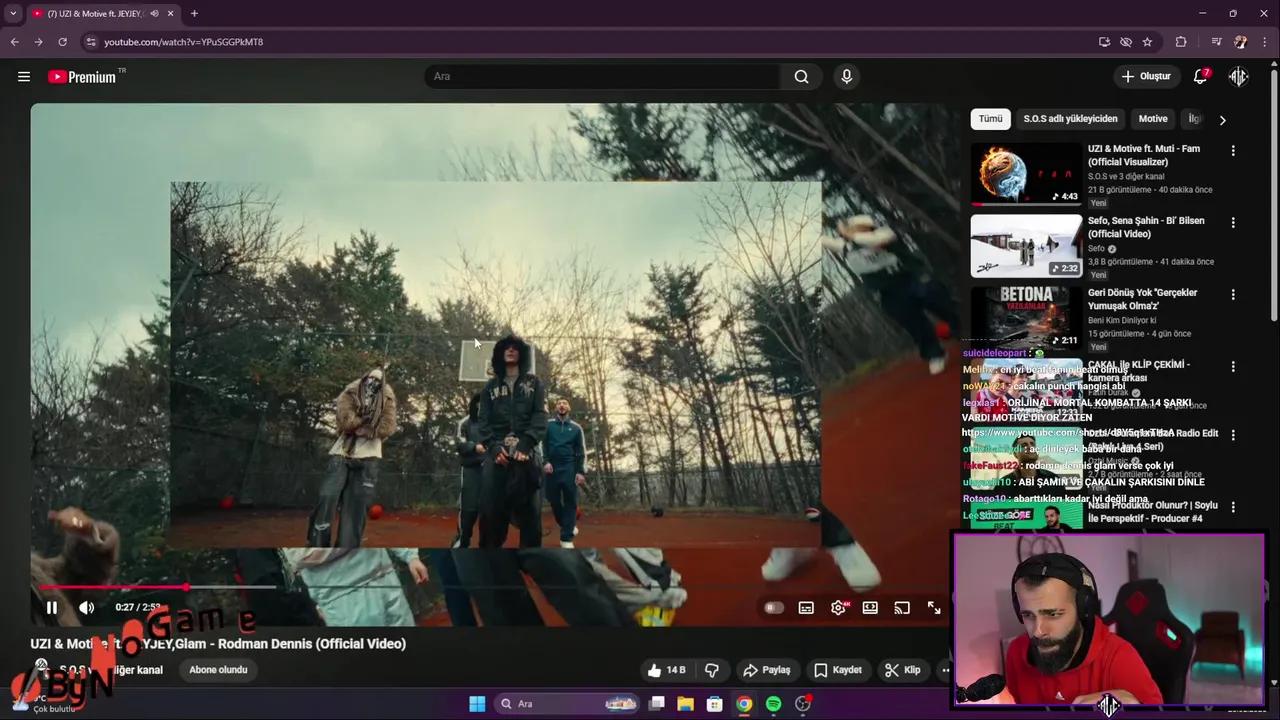The image size is (1280, 720).
Task: Switch to the Motive filter chip
Action: (1152, 118)
